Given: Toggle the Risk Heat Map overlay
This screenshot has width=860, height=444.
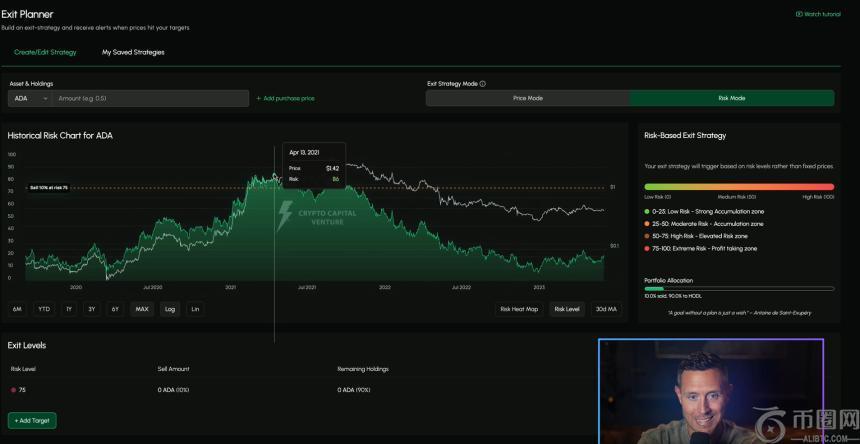Looking at the screenshot, I should [x=519, y=309].
